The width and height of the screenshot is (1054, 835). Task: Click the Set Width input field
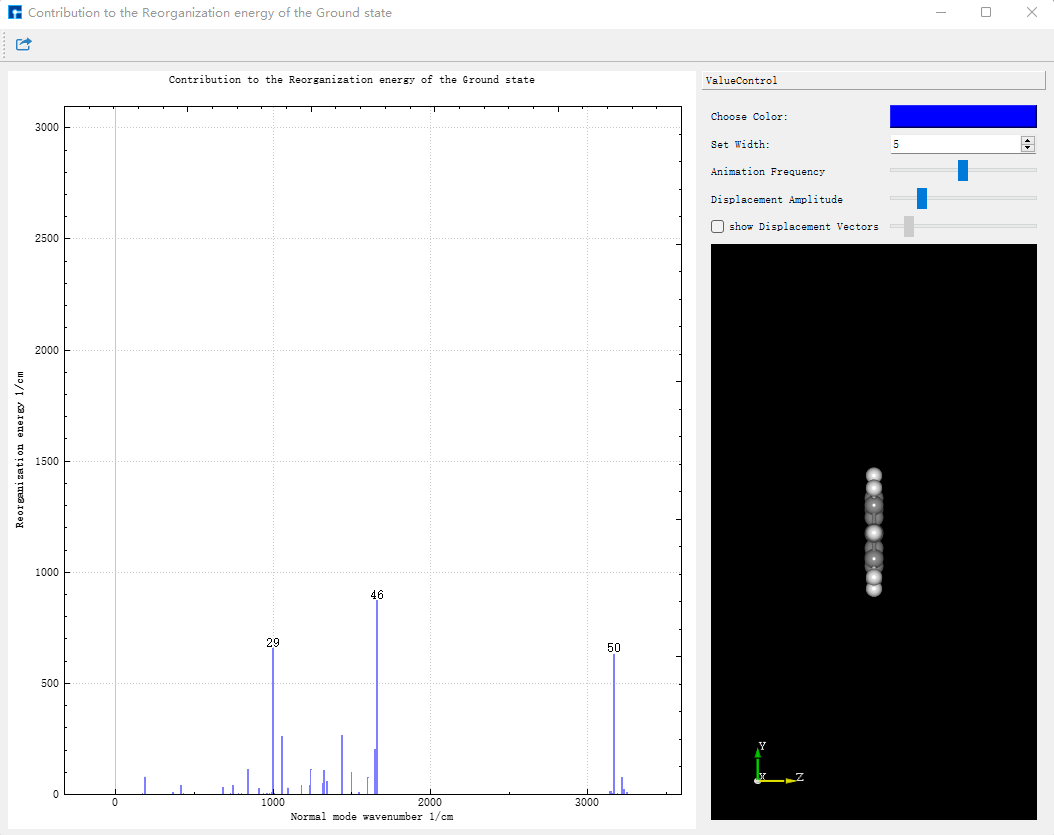click(x=955, y=144)
